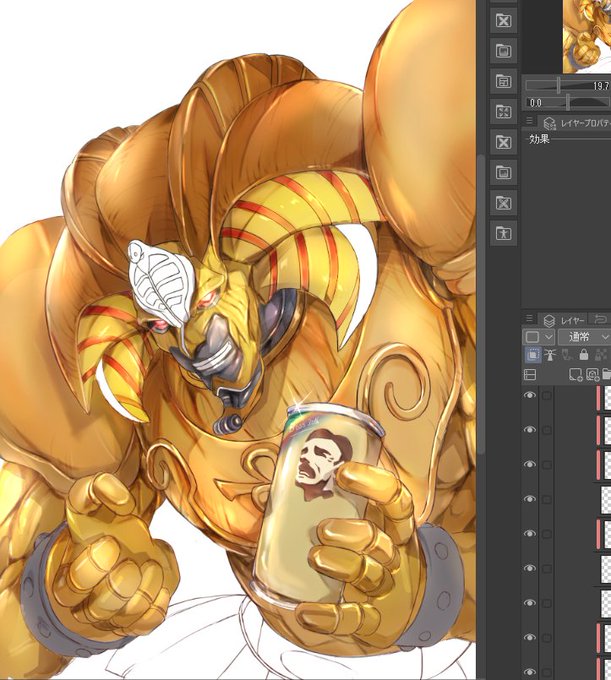Image resolution: width=611 pixels, height=680 pixels.
Task: Hide the third layer using its eye icon
Action: (529, 464)
